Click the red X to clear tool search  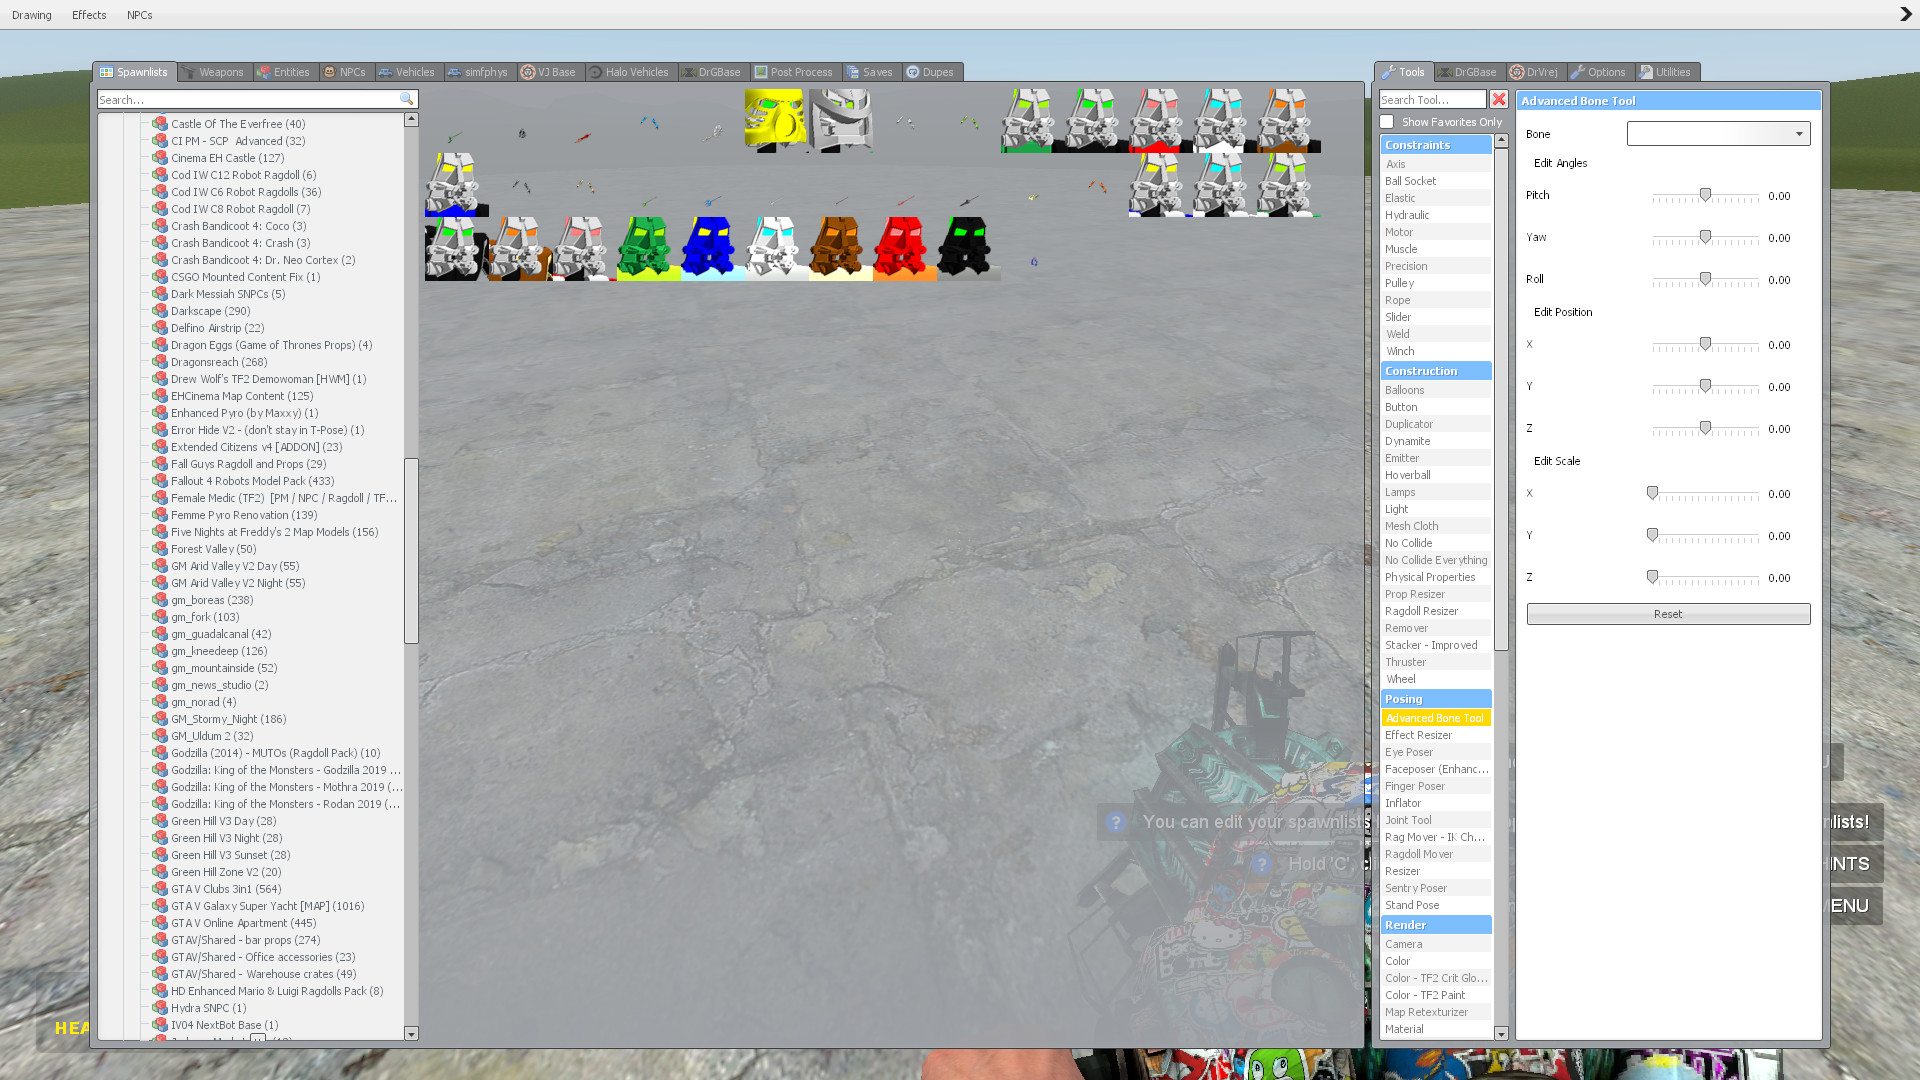(x=1498, y=99)
